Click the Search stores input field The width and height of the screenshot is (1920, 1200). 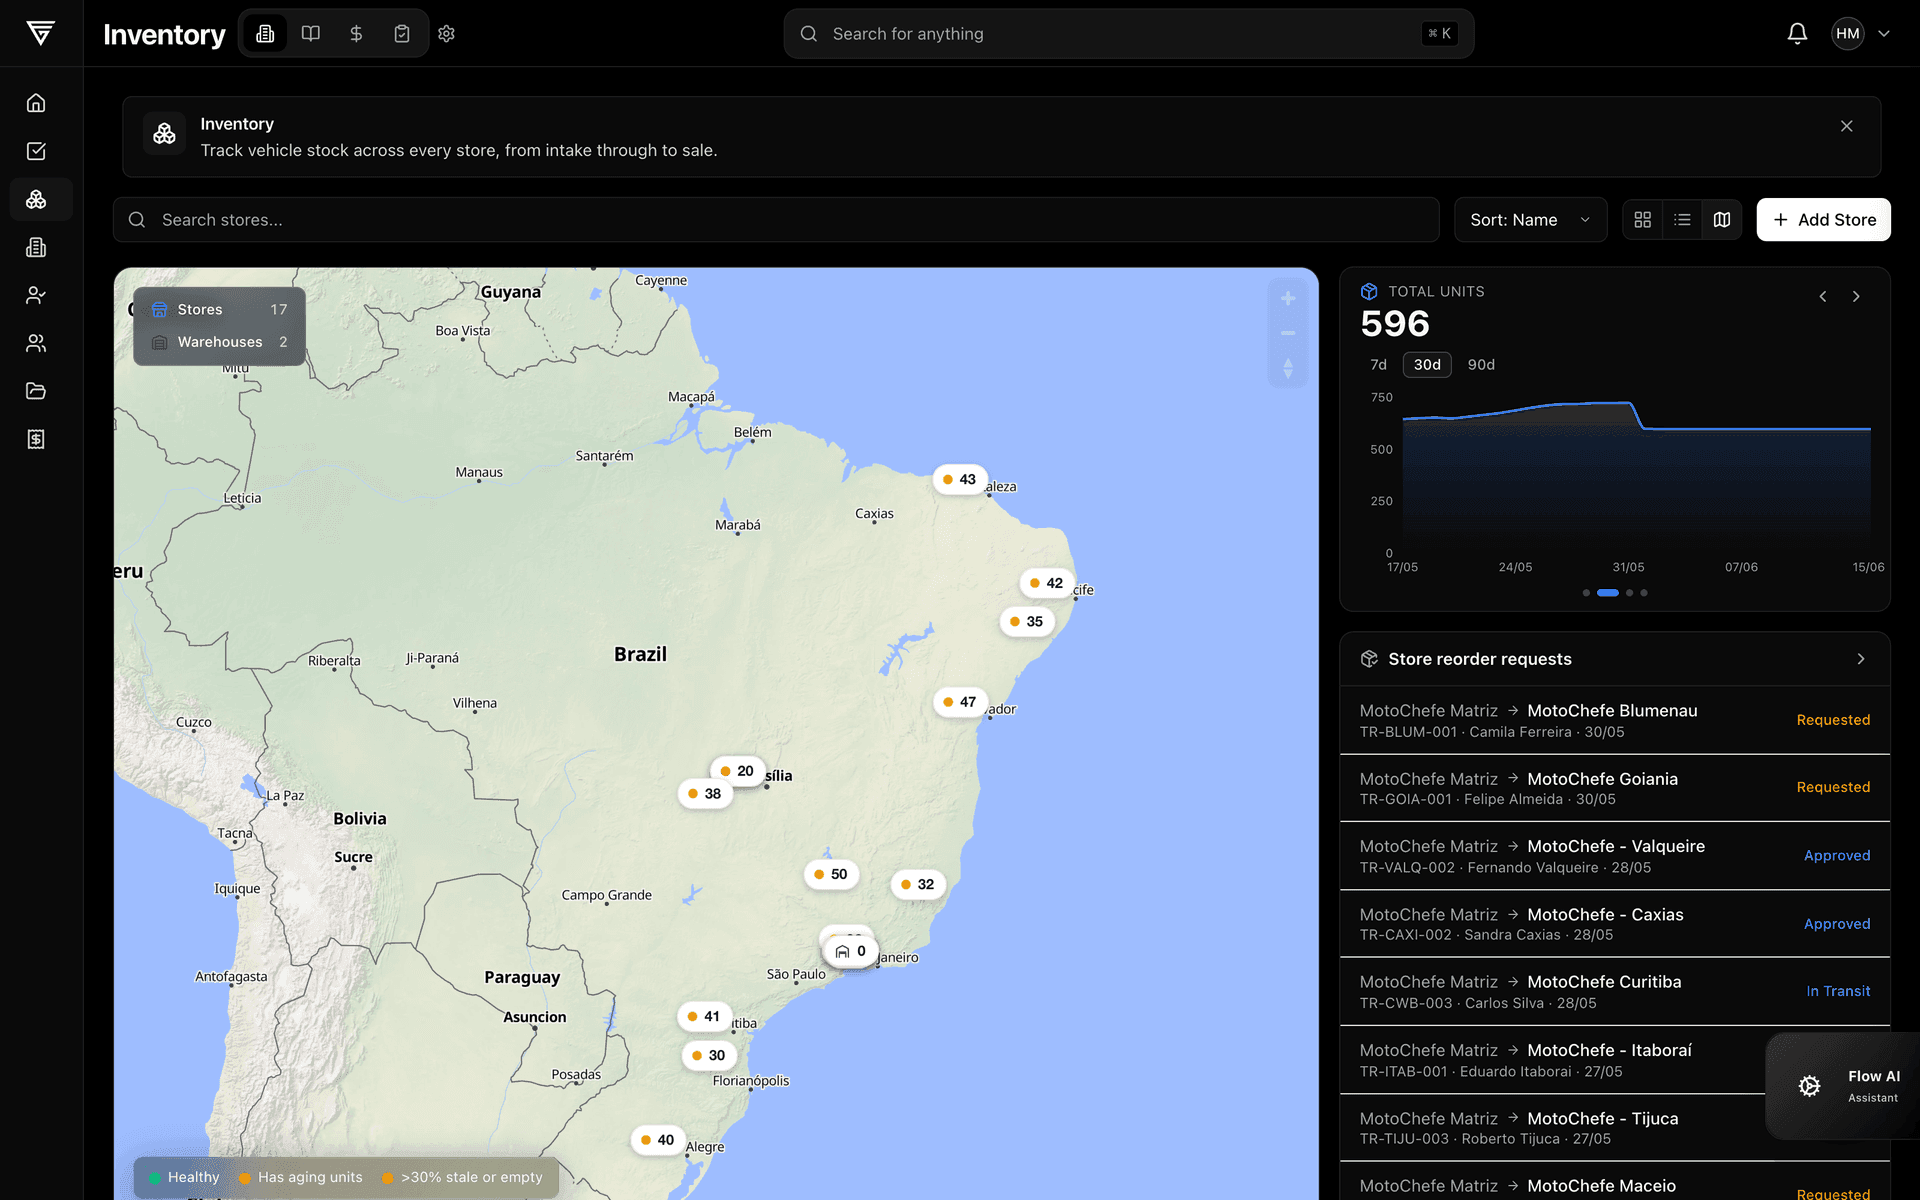pos(776,220)
